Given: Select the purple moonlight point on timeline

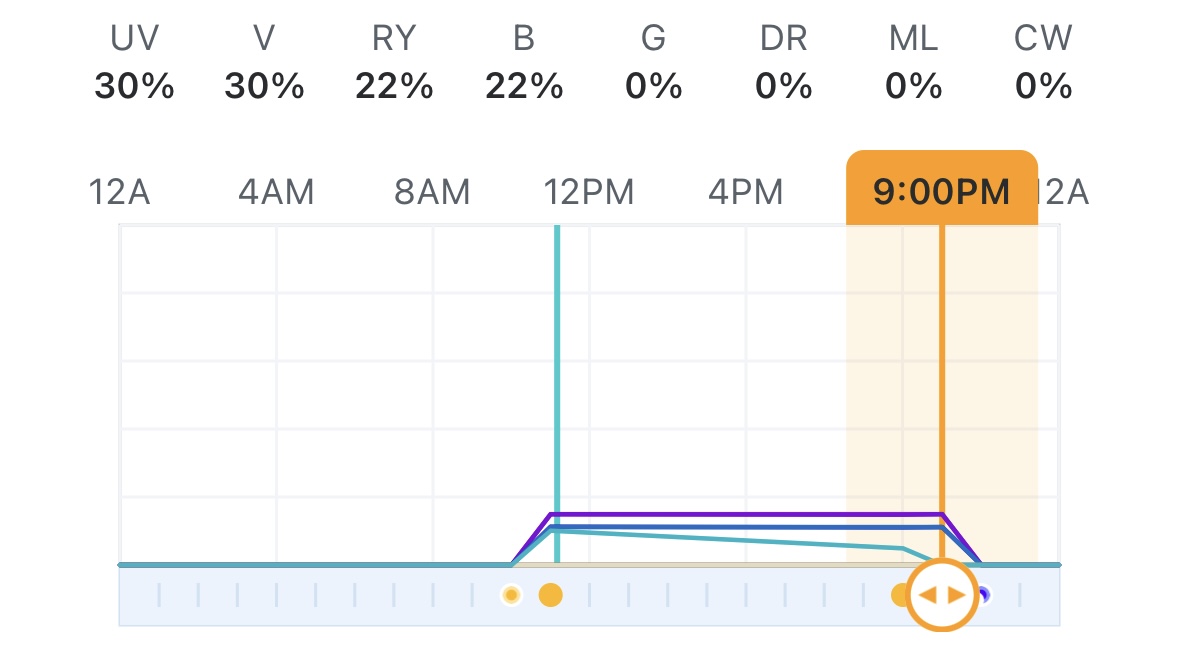Looking at the screenshot, I should (984, 596).
